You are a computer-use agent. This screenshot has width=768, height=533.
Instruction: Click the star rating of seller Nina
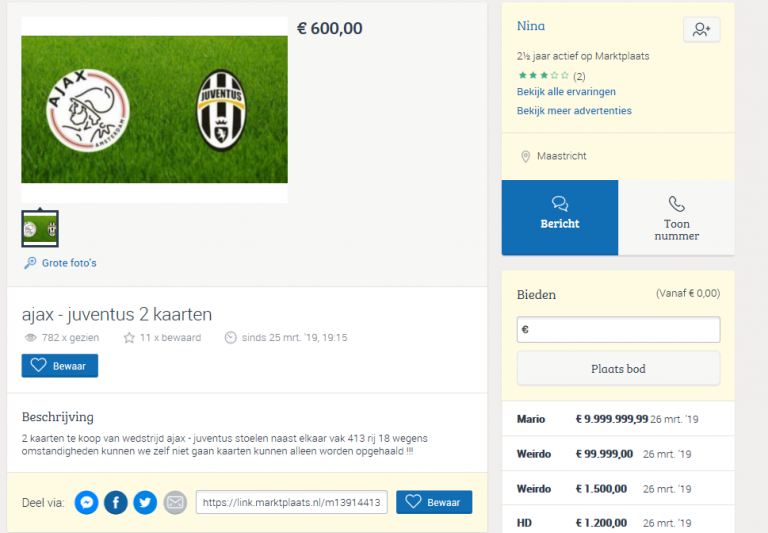[544, 75]
